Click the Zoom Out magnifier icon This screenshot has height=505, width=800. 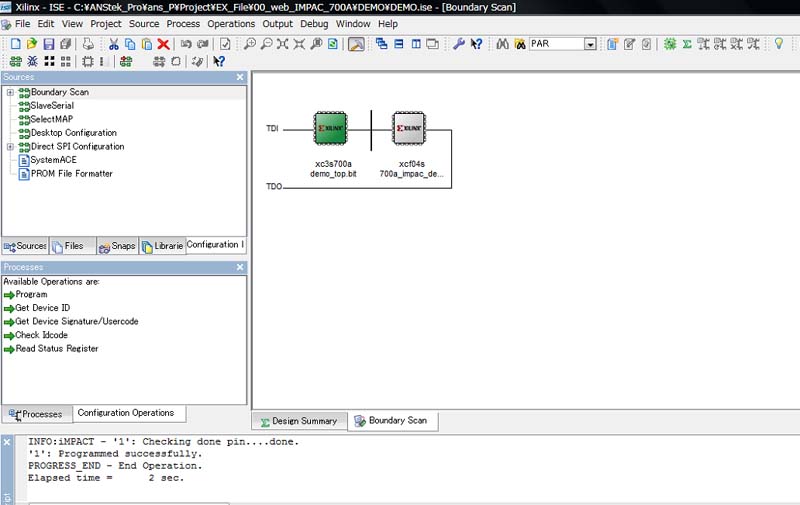[266, 44]
